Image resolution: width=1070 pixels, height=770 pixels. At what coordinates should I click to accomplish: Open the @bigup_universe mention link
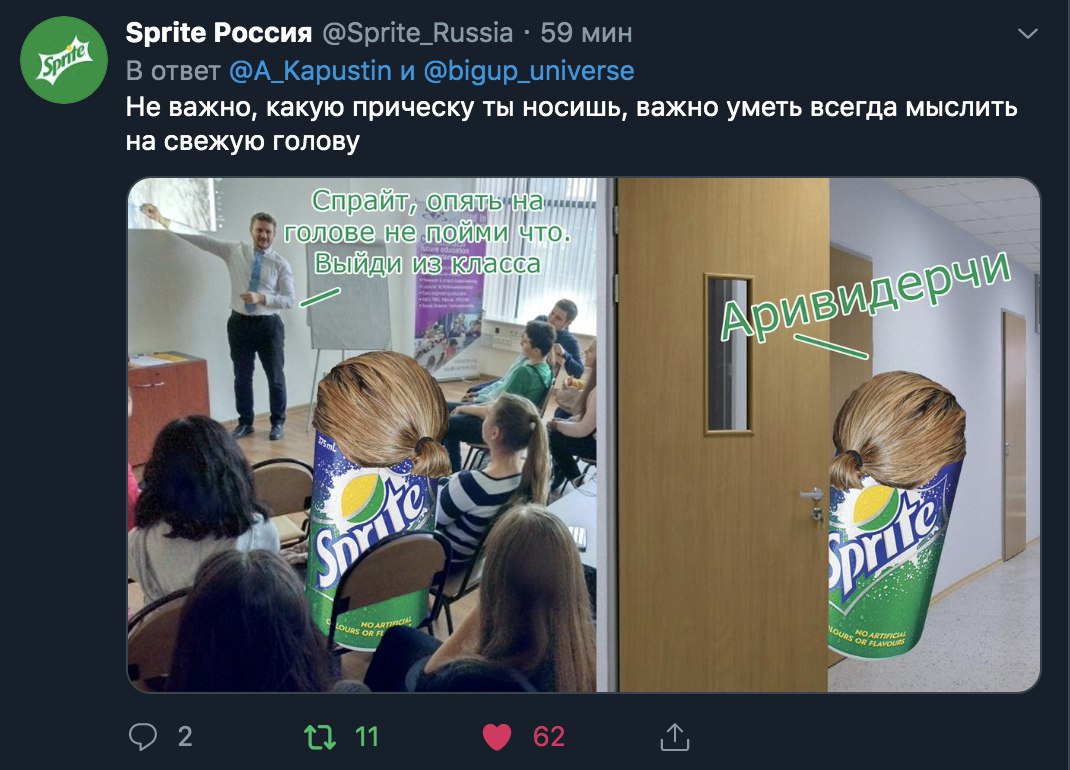(529, 71)
